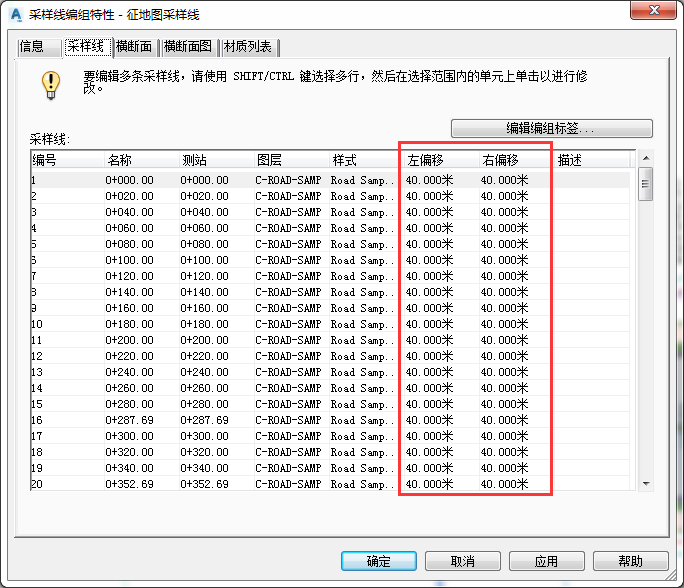684x588 pixels.
Task: Edit left offset 40.000米 in row 1
Action: coord(430,180)
